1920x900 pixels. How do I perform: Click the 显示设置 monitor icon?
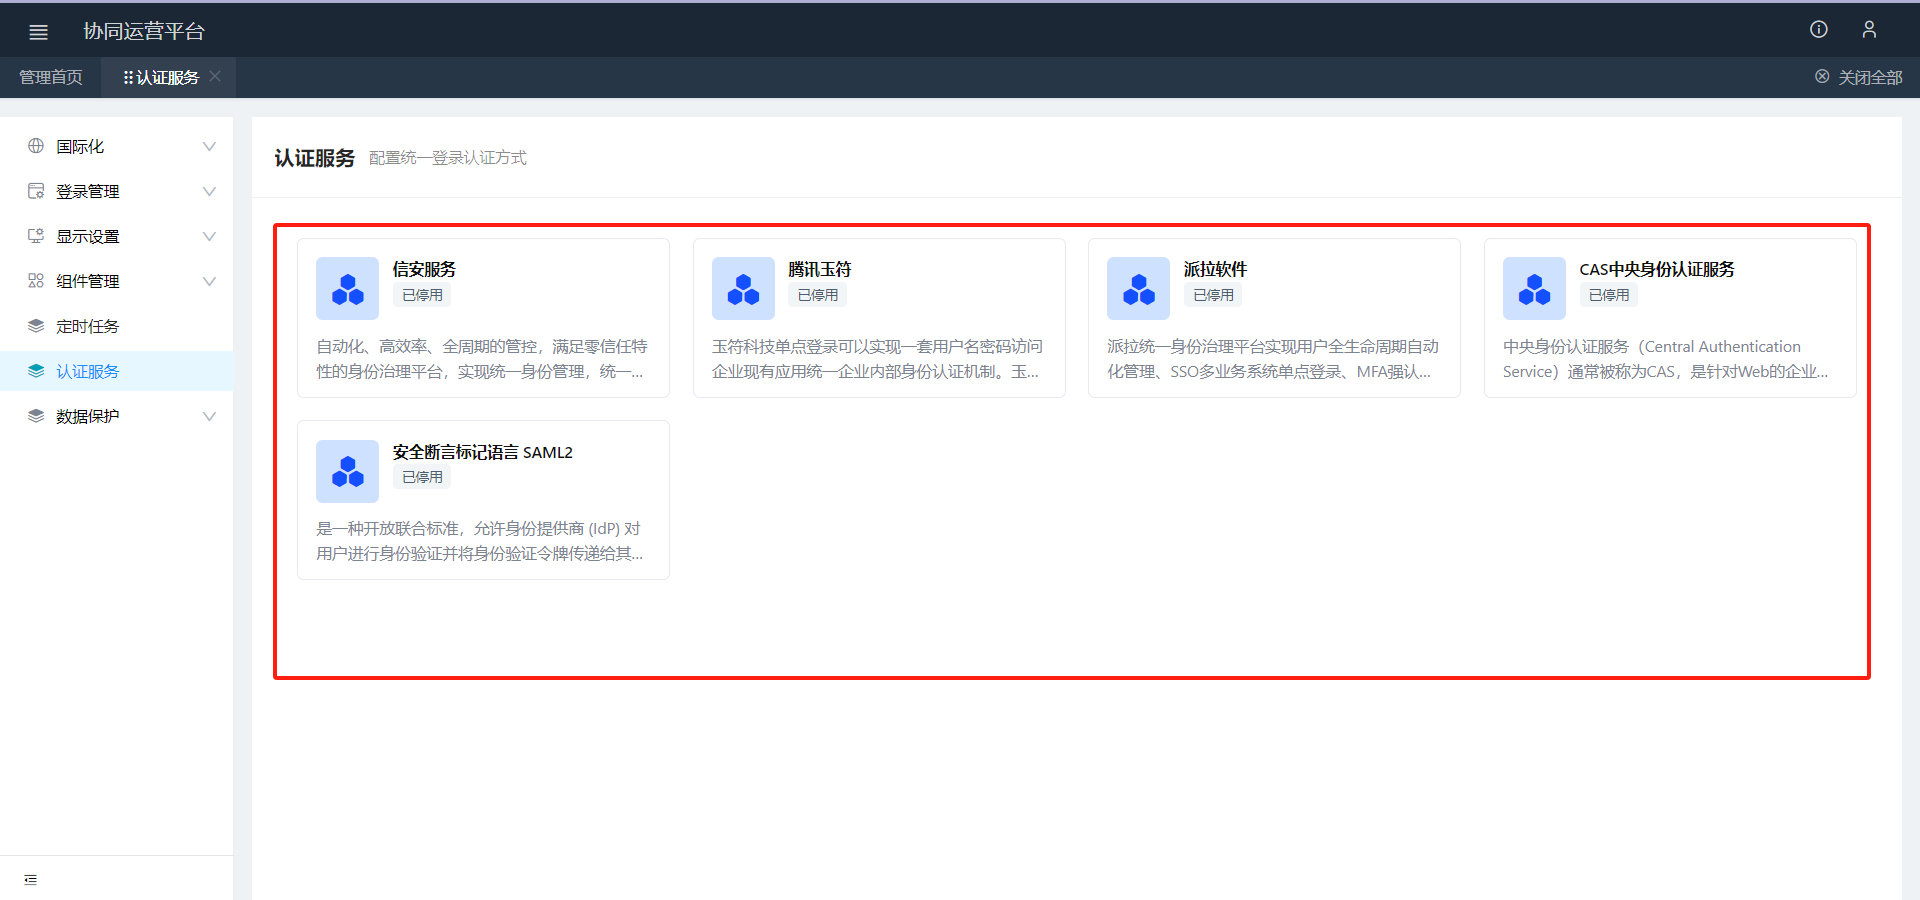point(36,236)
